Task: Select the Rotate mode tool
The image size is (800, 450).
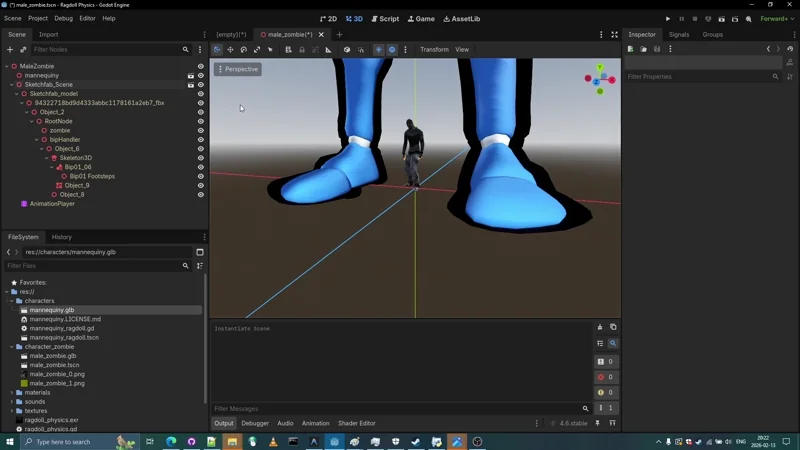Action: click(x=243, y=49)
